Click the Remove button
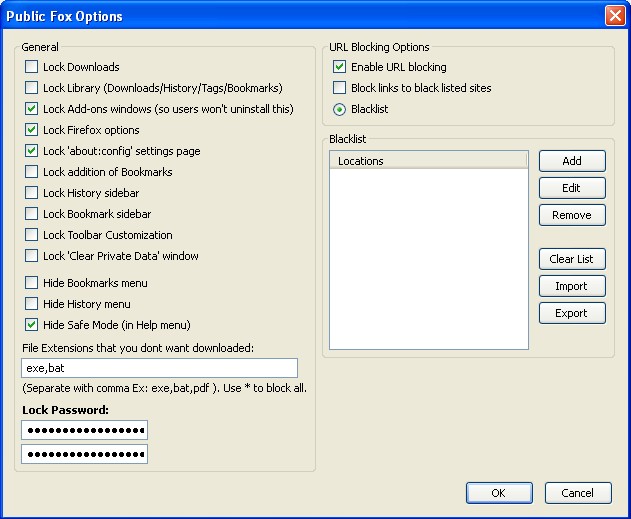Screen dimensions: 631x519 pos(572,215)
